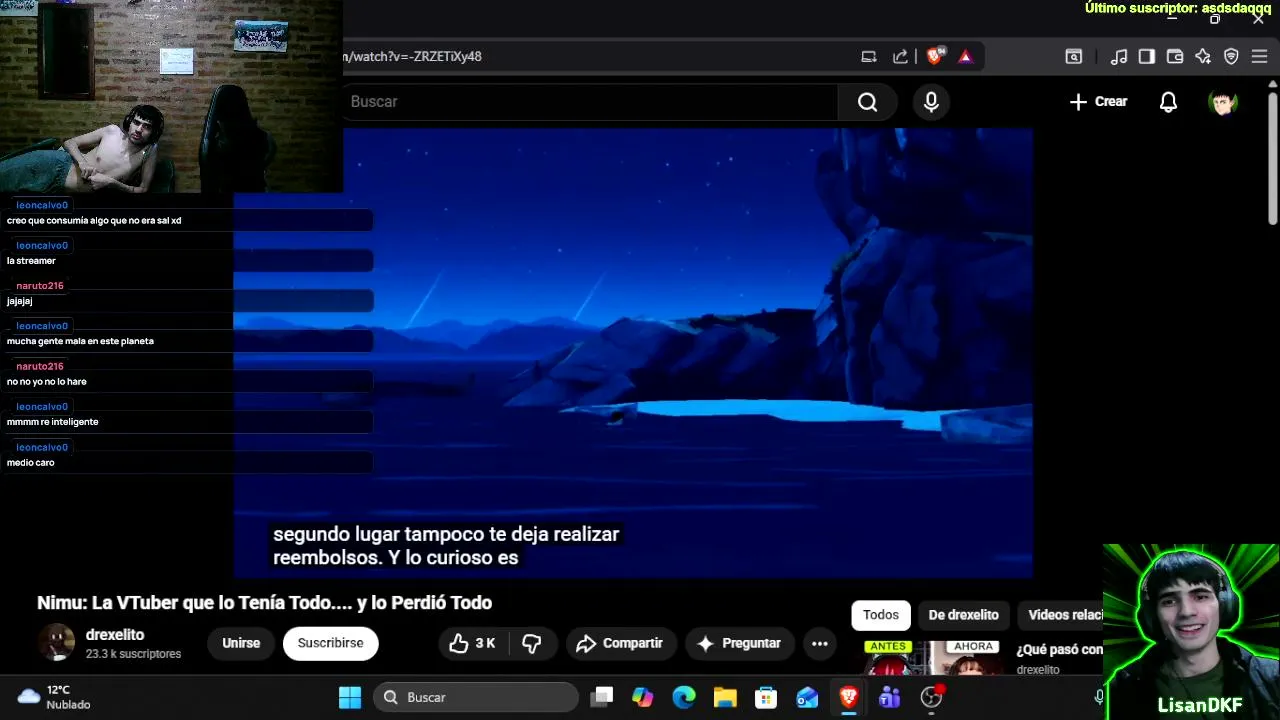Click the 23.3 k suscriptores text
This screenshot has width=1280, height=720.
[133, 654]
